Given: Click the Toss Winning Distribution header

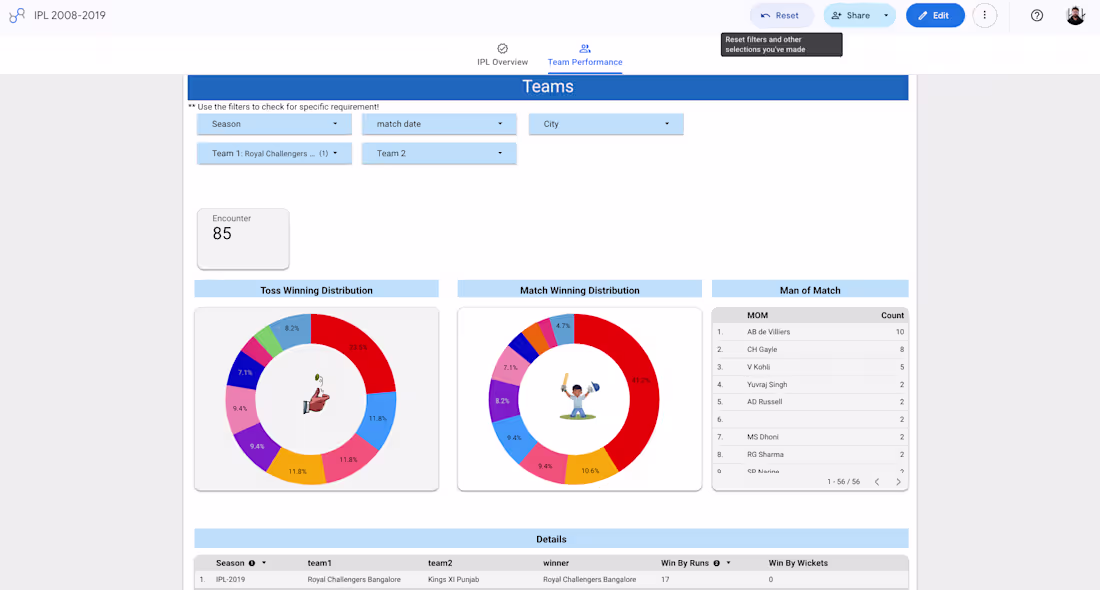Looking at the screenshot, I should point(316,290).
